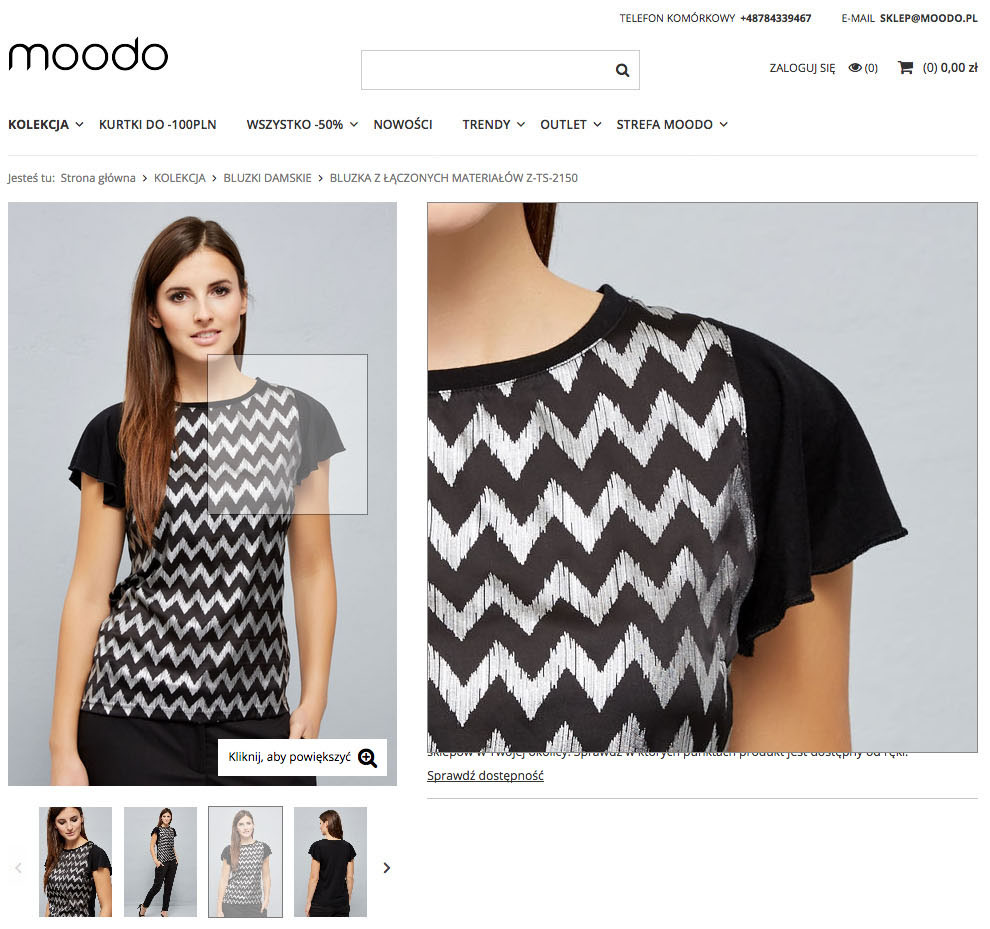Click the search magnifier icon
The width and height of the screenshot is (990, 929).
(x=622, y=70)
